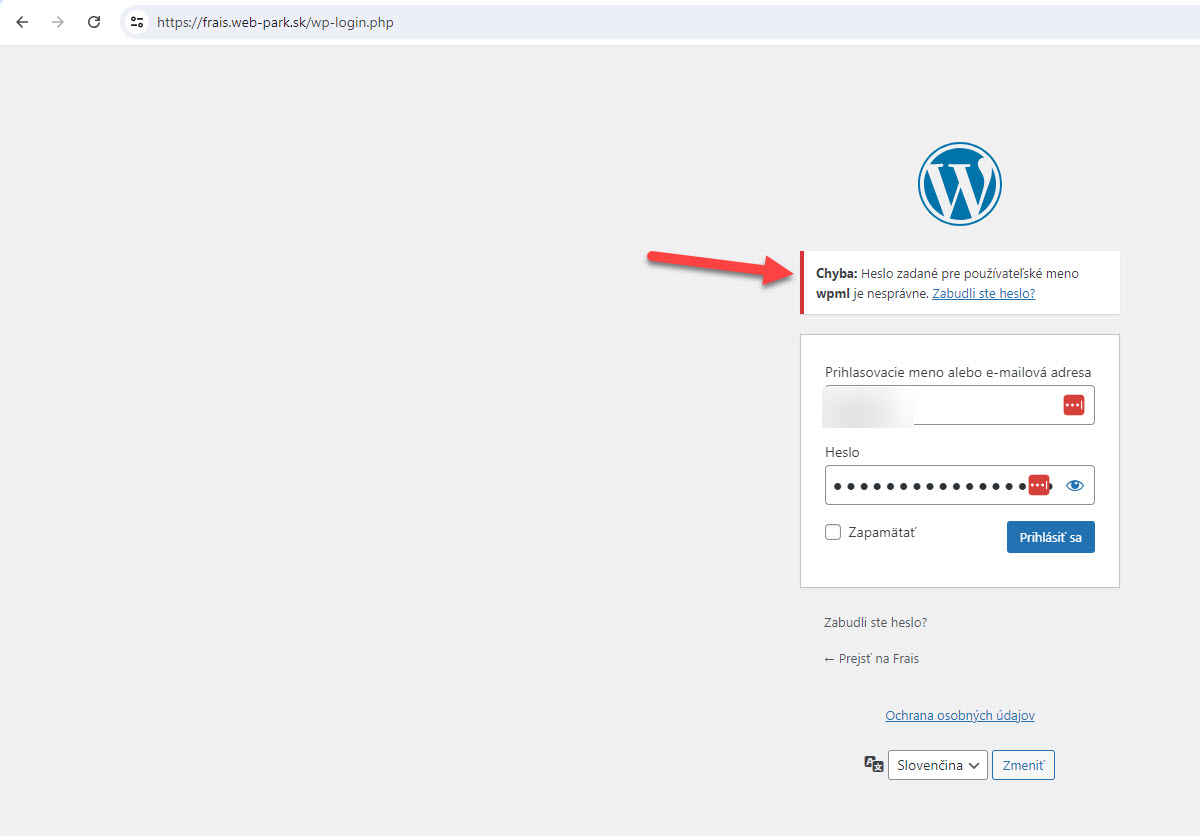The height and width of the screenshot is (836, 1200).
Task: Open the Slovenčina language dropdown
Action: [938, 765]
